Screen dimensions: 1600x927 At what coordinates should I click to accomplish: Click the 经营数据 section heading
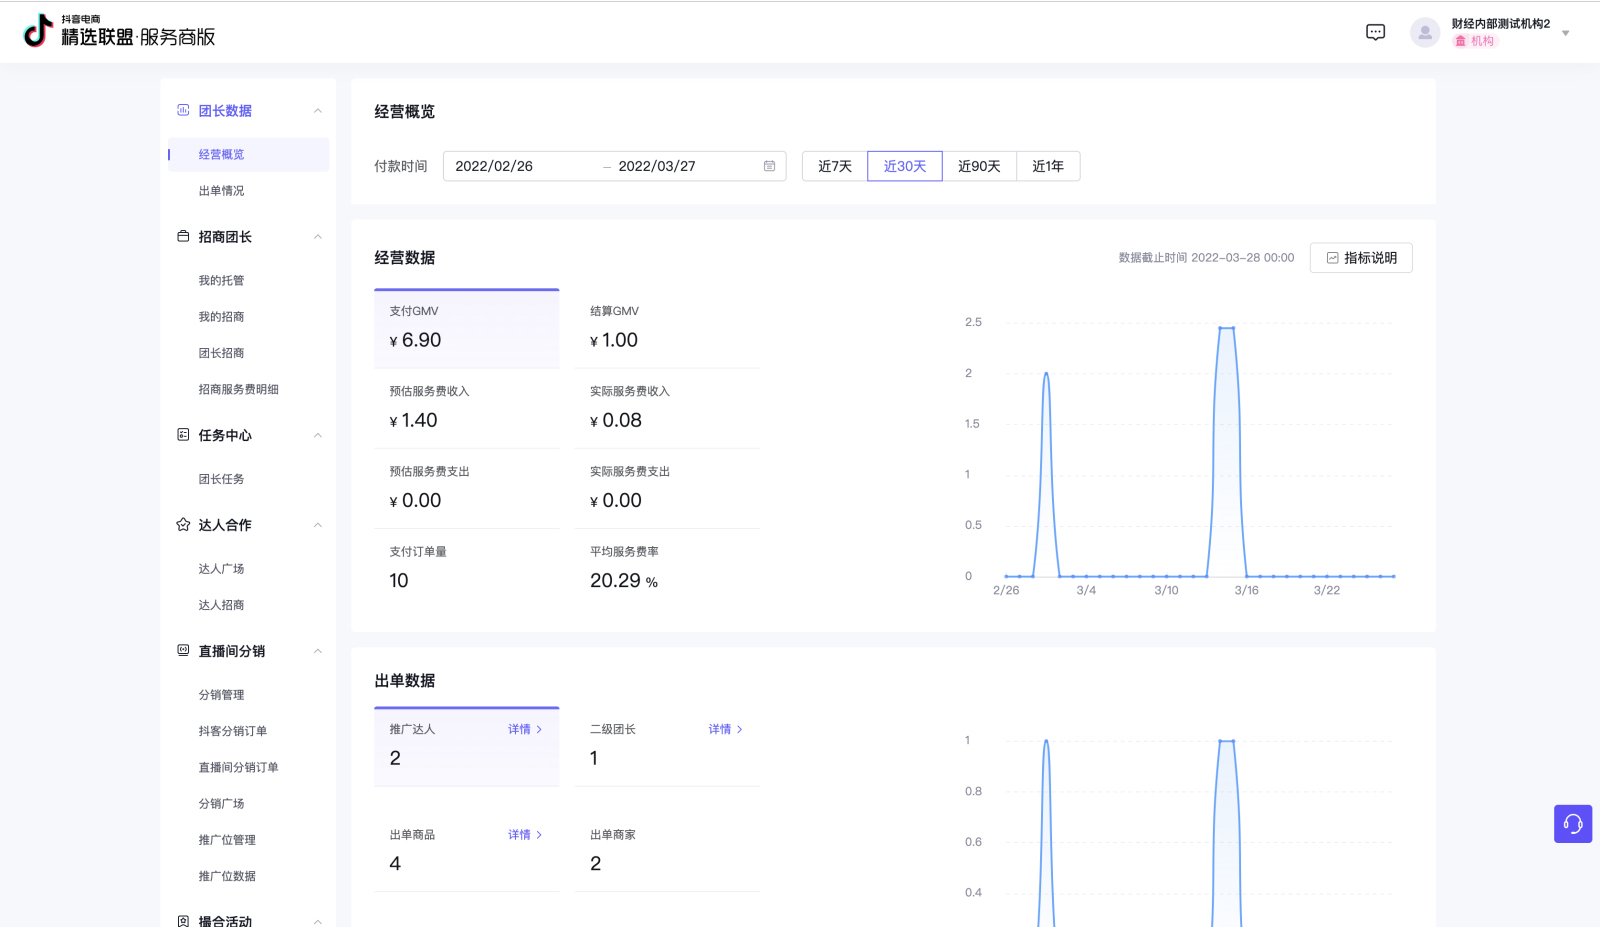coord(405,258)
